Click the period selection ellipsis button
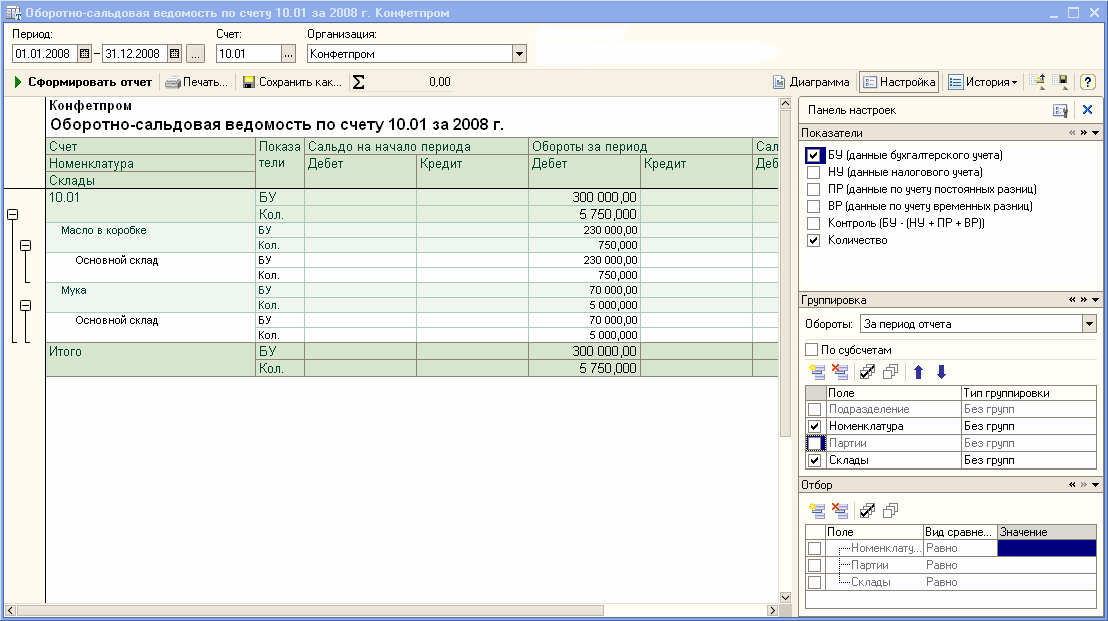Image resolution: width=1108 pixels, height=621 pixels. tap(196, 54)
